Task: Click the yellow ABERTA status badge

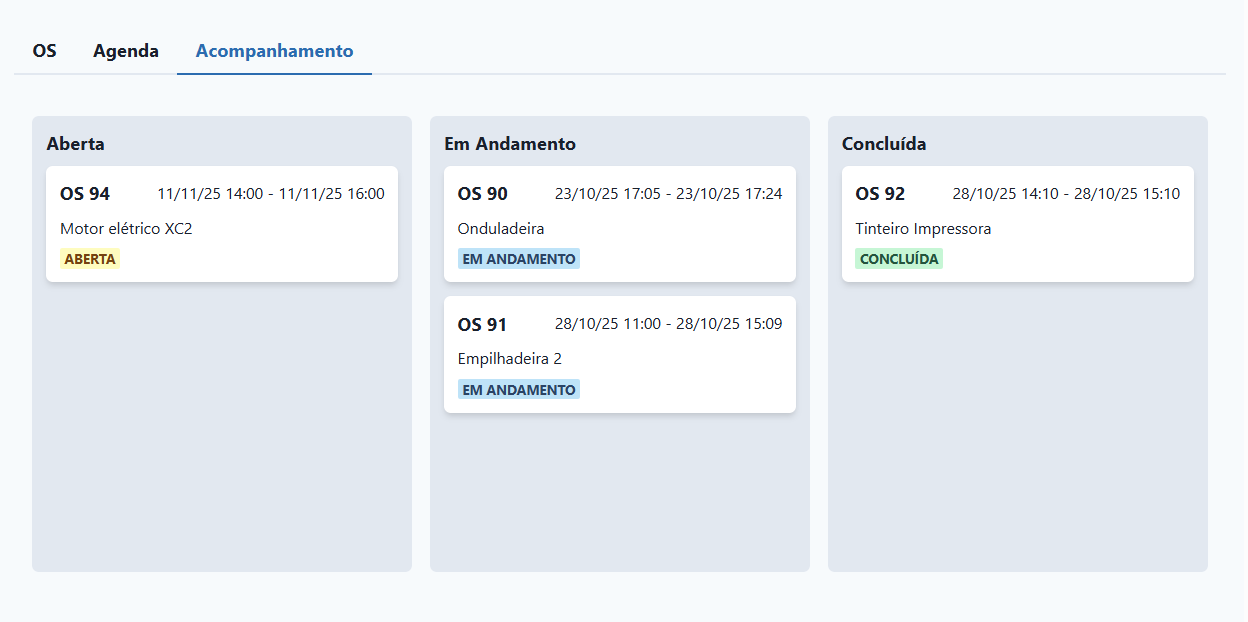Action: [90, 259]
